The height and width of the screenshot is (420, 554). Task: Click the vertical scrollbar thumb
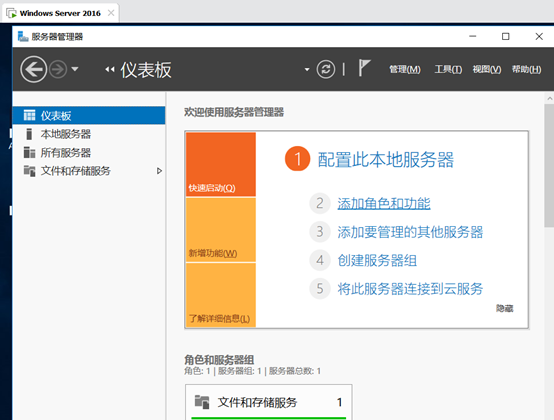coord(549,165)
